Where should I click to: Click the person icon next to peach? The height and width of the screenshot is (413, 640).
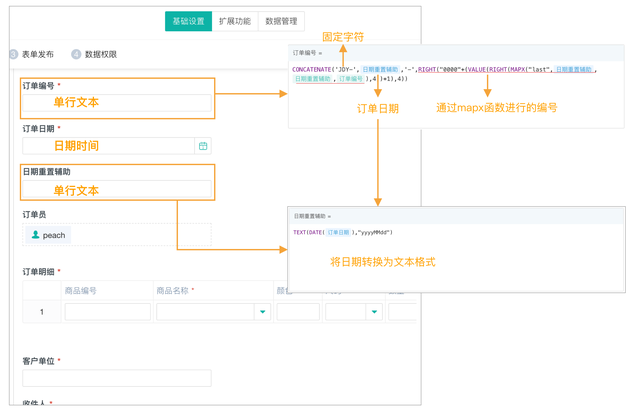coord(36,235)
